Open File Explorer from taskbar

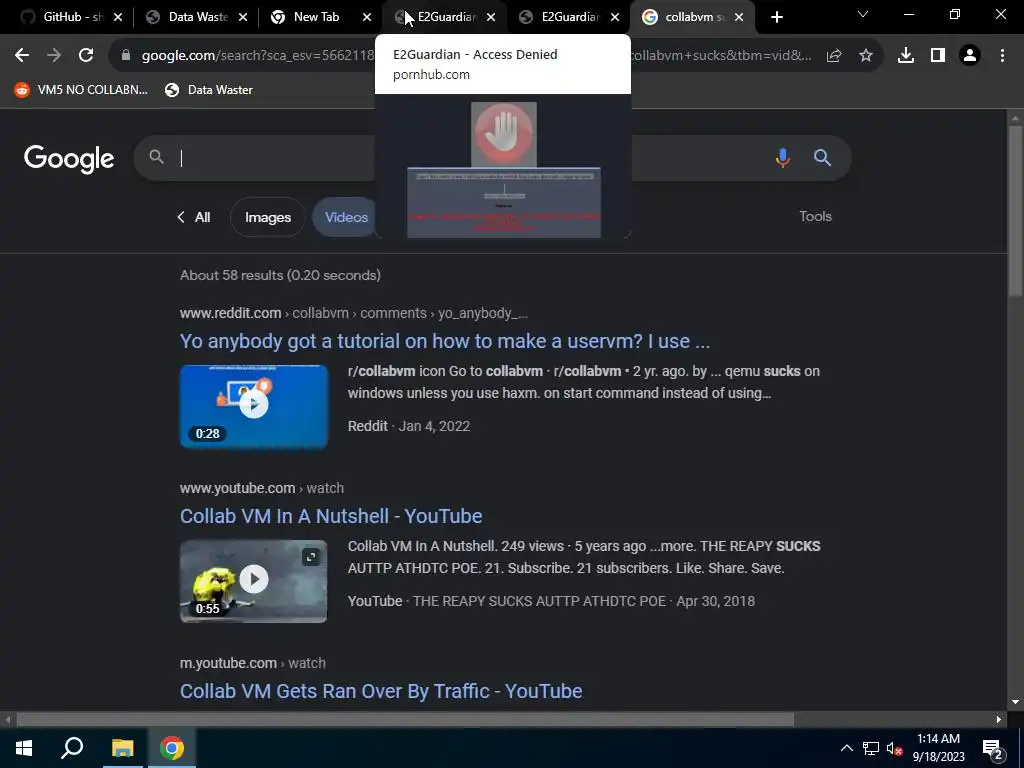tap(122, 748)
